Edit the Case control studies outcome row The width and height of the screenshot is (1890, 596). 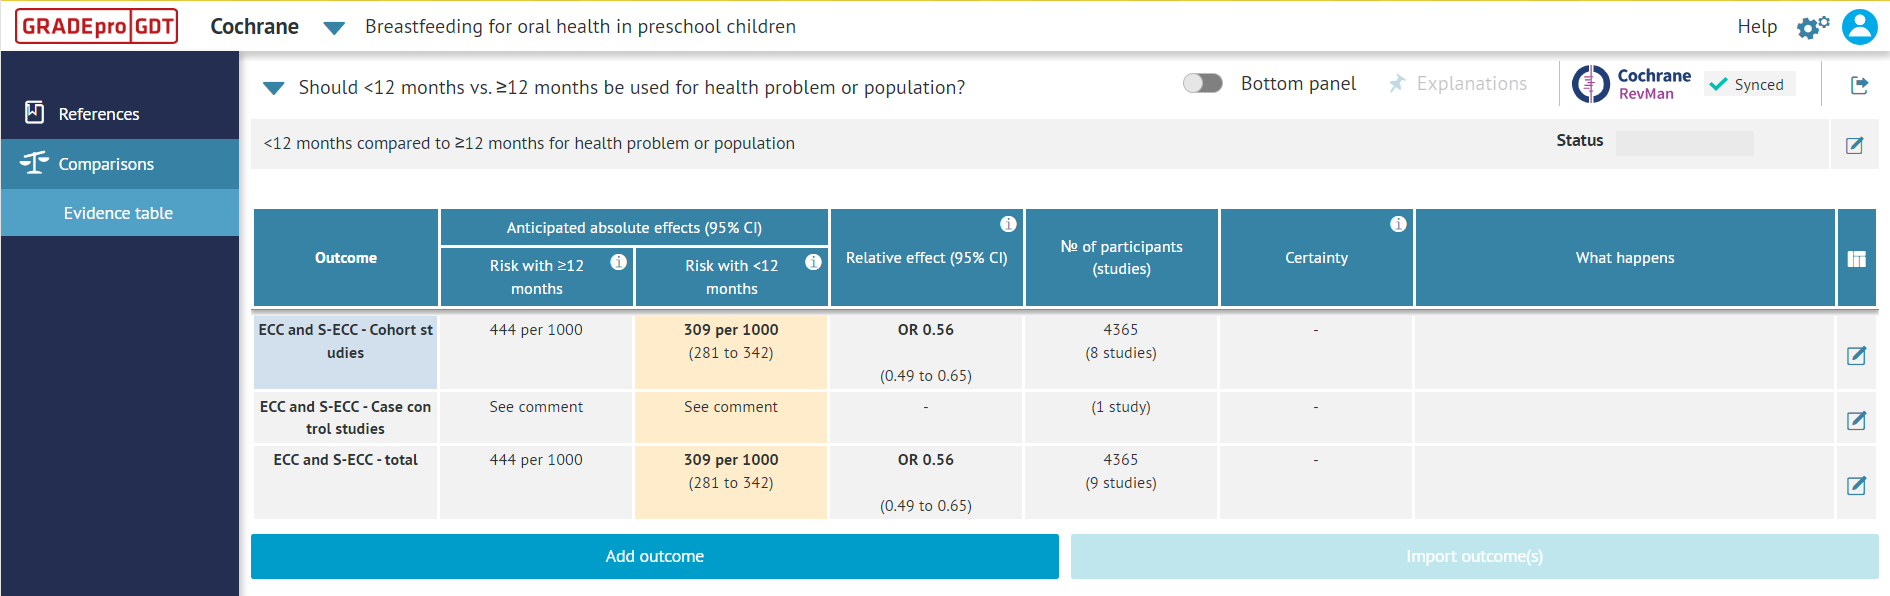click(x=1856, y=420)
